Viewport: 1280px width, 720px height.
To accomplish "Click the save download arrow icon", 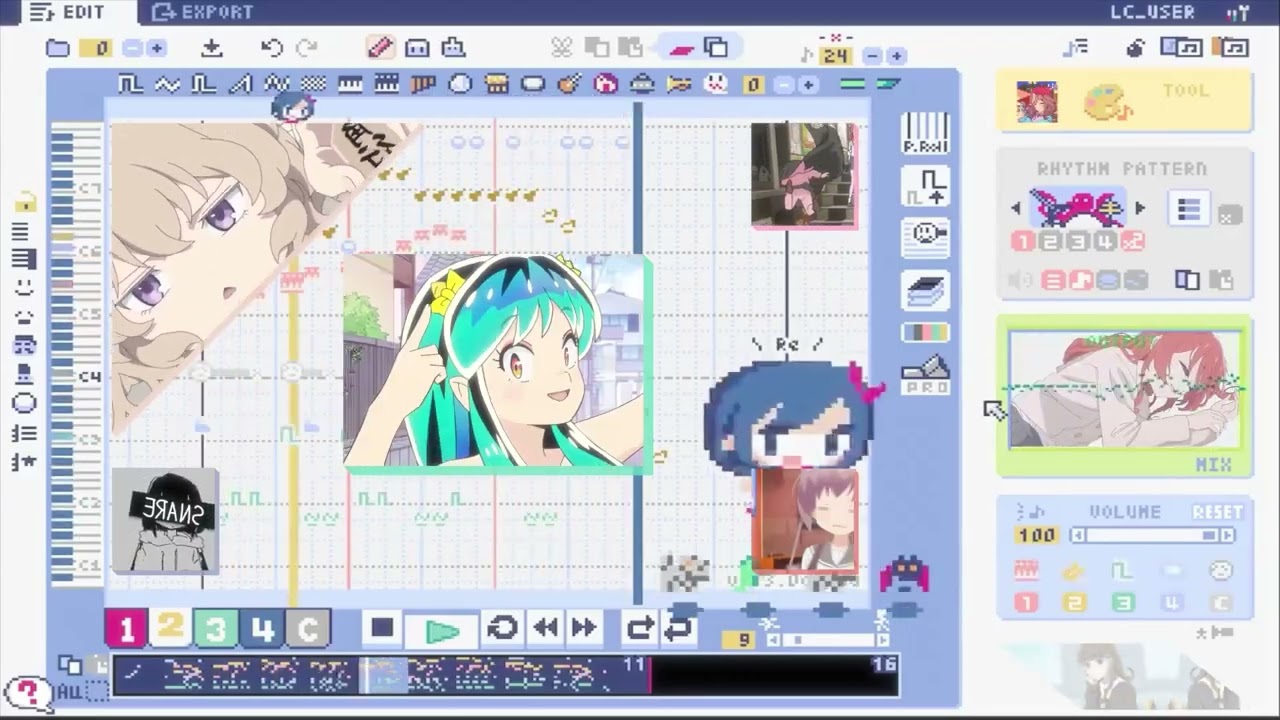I will point(211,48).
